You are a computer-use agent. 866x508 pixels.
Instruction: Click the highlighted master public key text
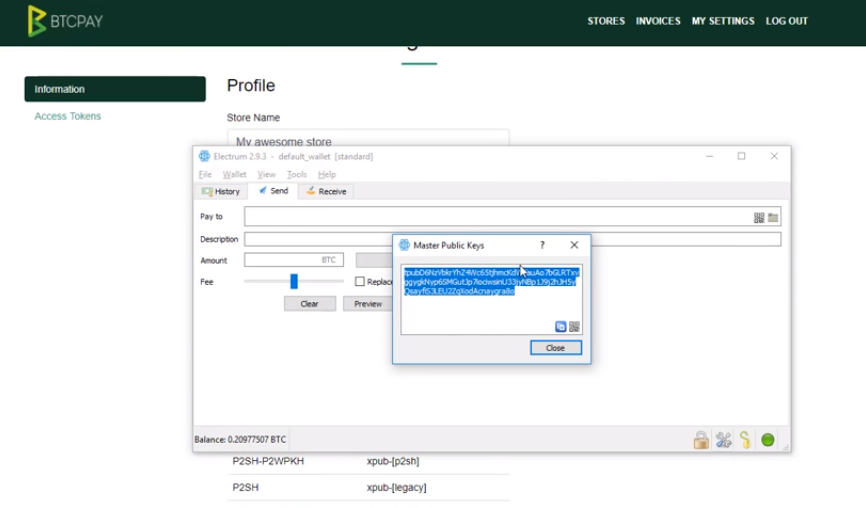491,282
